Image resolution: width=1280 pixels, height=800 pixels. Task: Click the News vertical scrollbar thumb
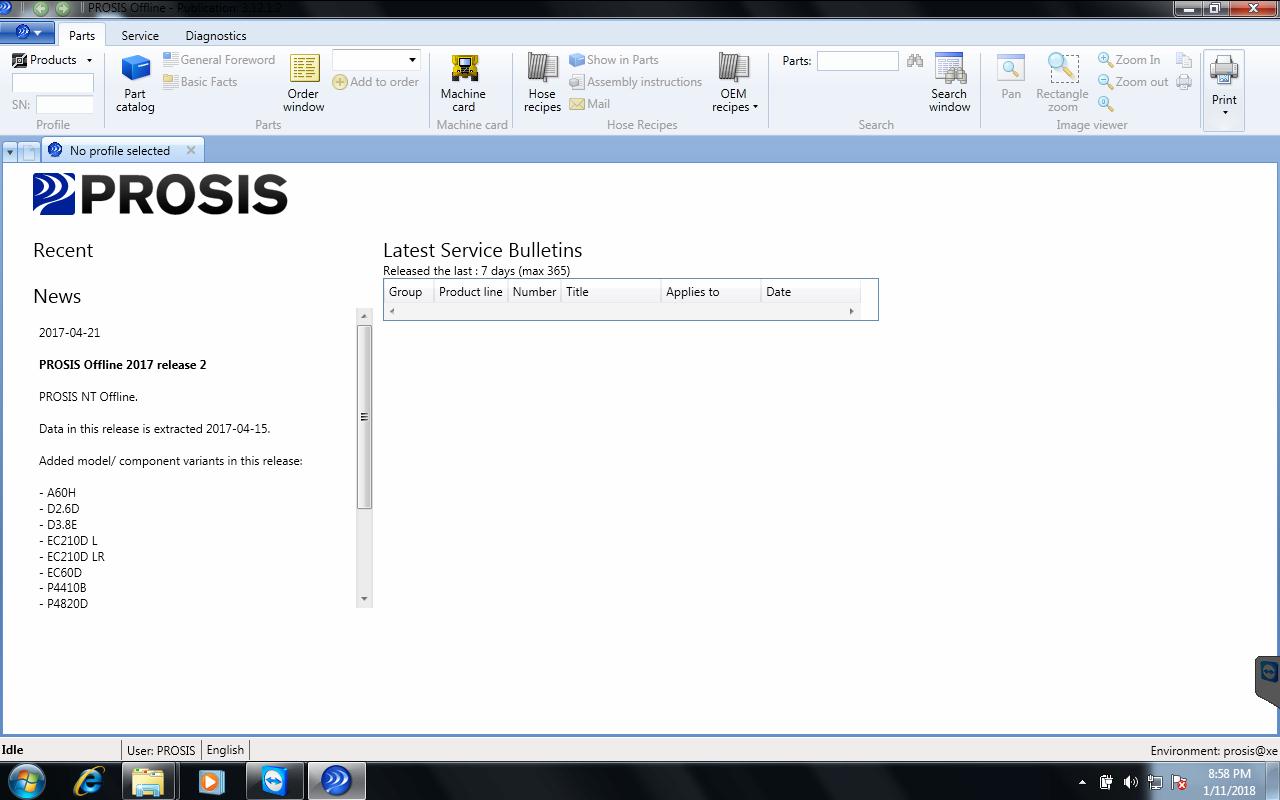364,417
